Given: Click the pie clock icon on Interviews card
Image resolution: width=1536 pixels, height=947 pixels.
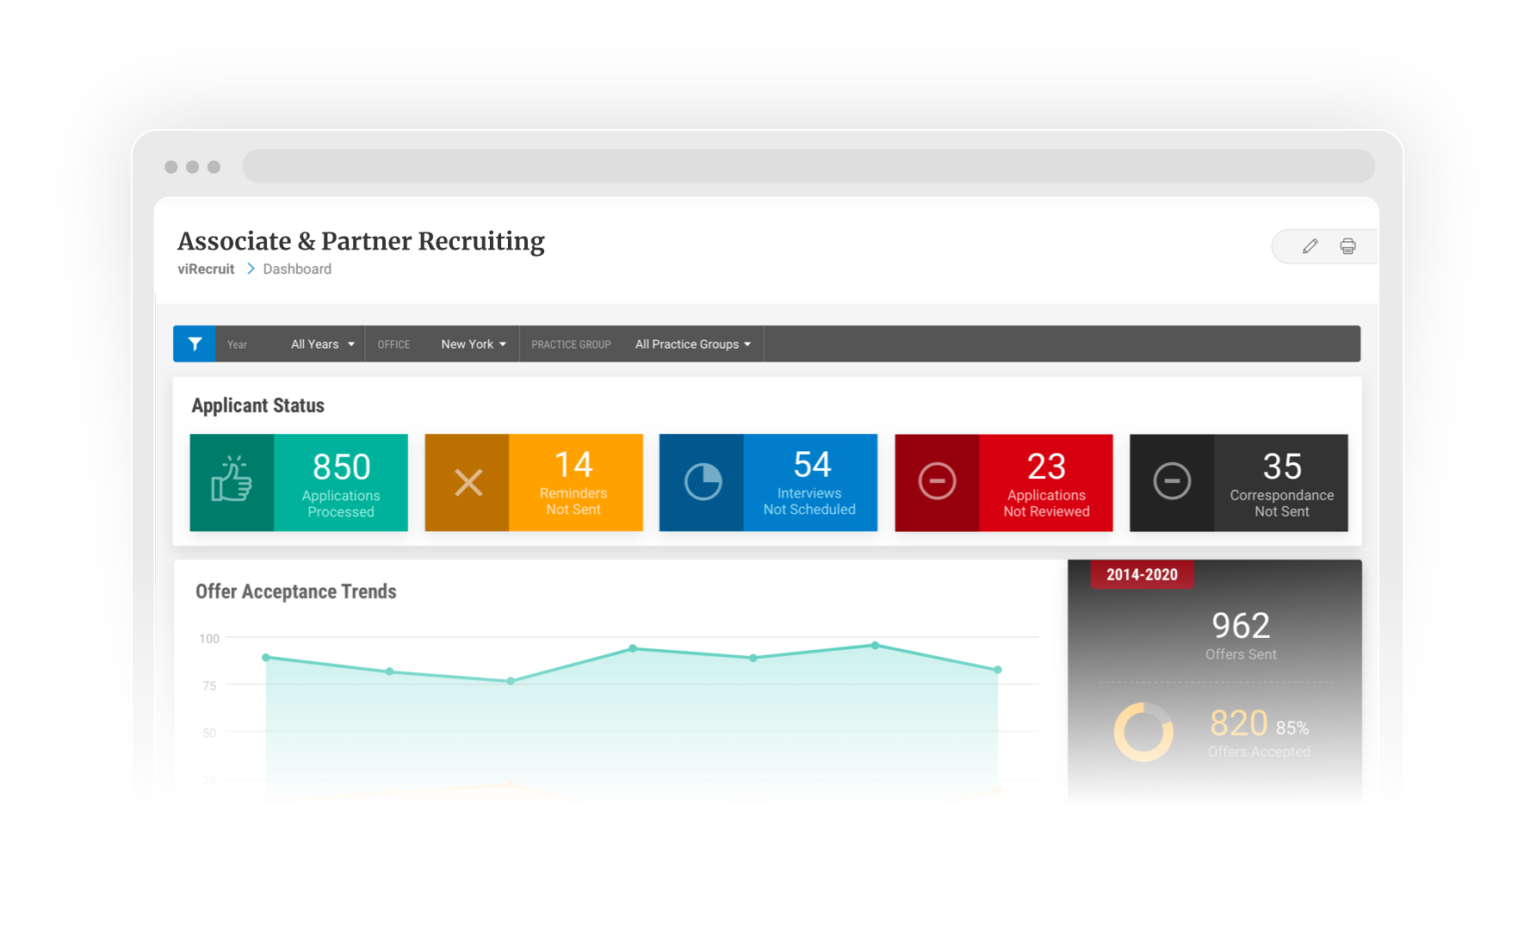Looking at the screenshot, I should coord(703,482).
